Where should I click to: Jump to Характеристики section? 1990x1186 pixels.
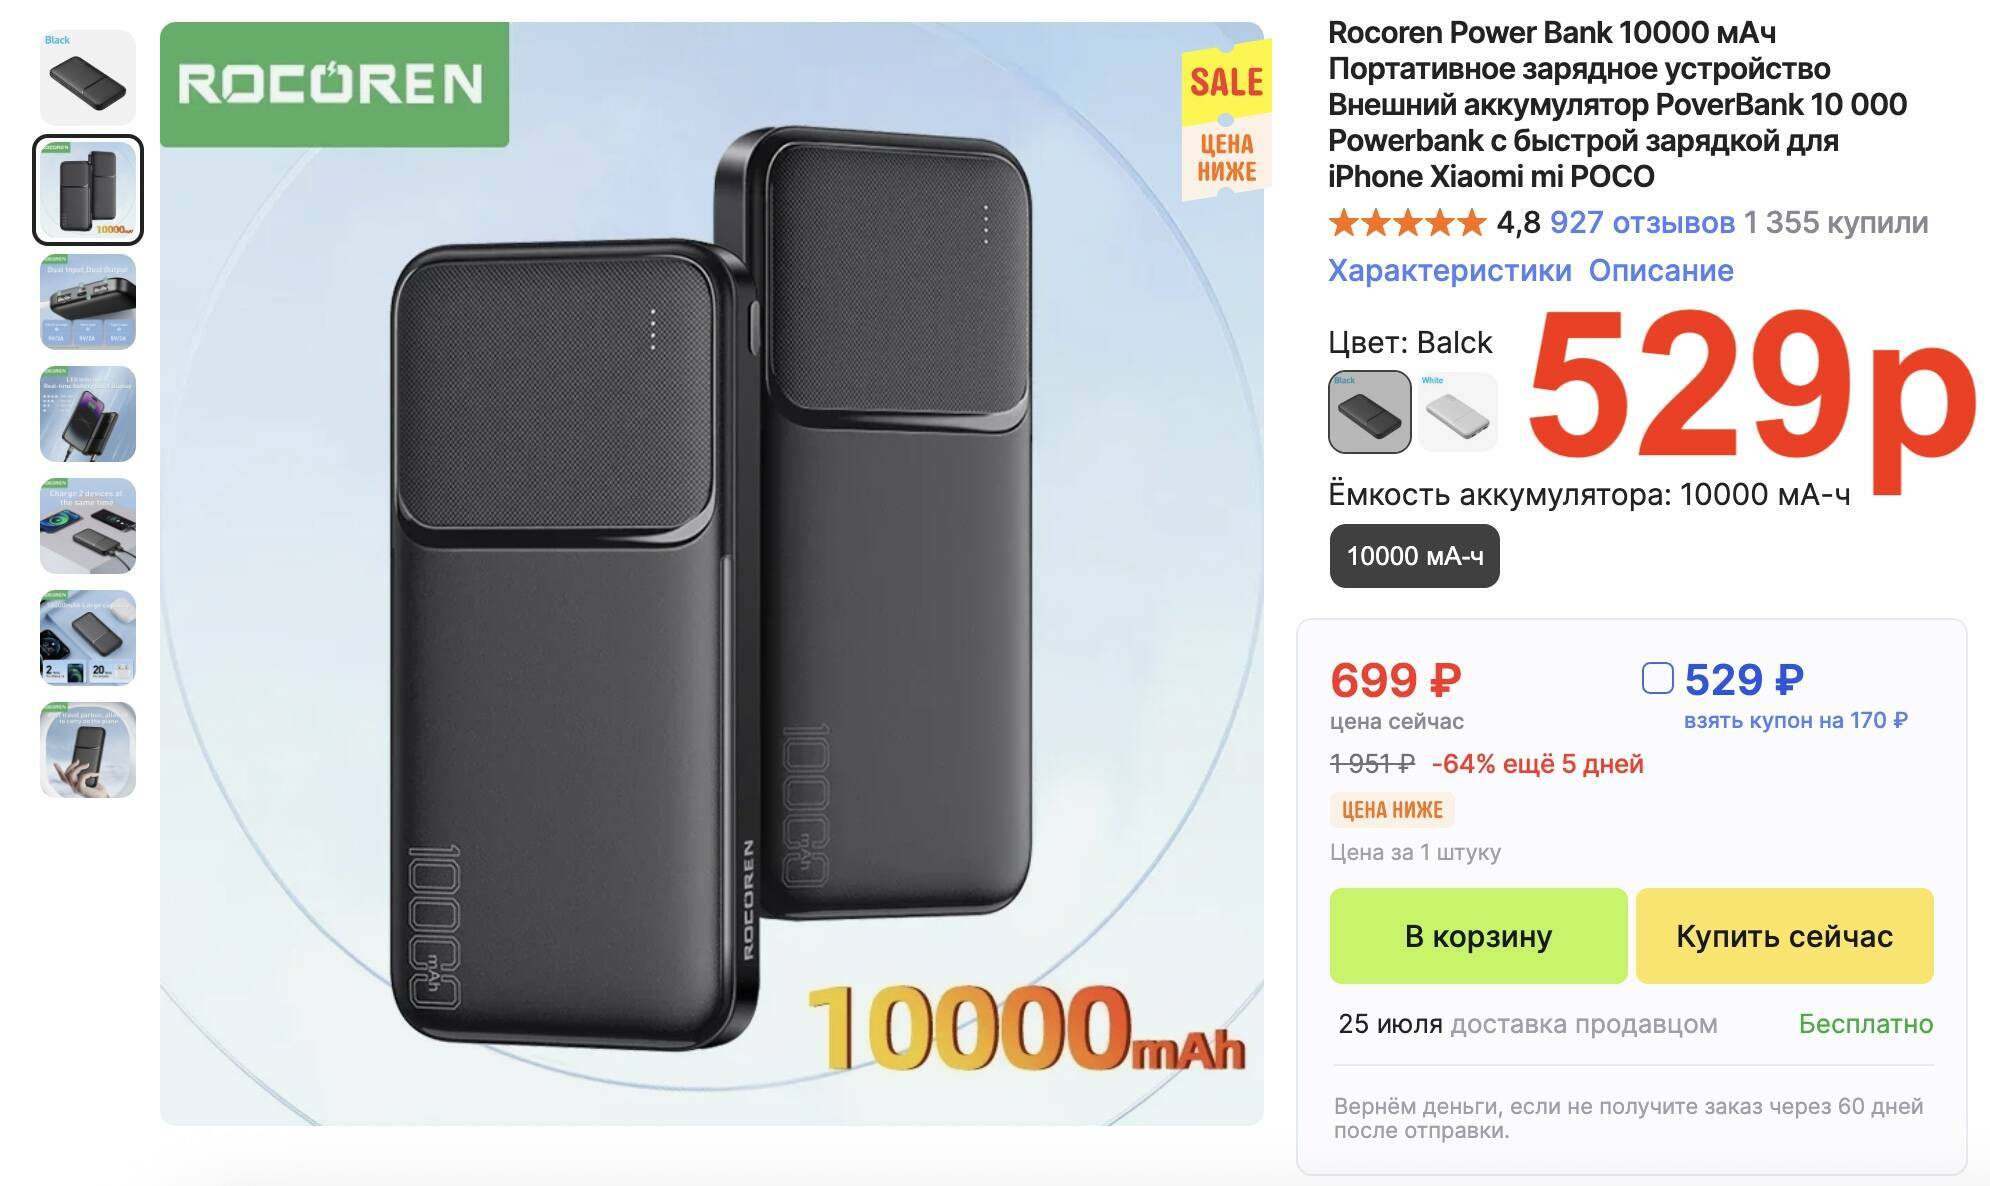click(x=1449, y=270)
